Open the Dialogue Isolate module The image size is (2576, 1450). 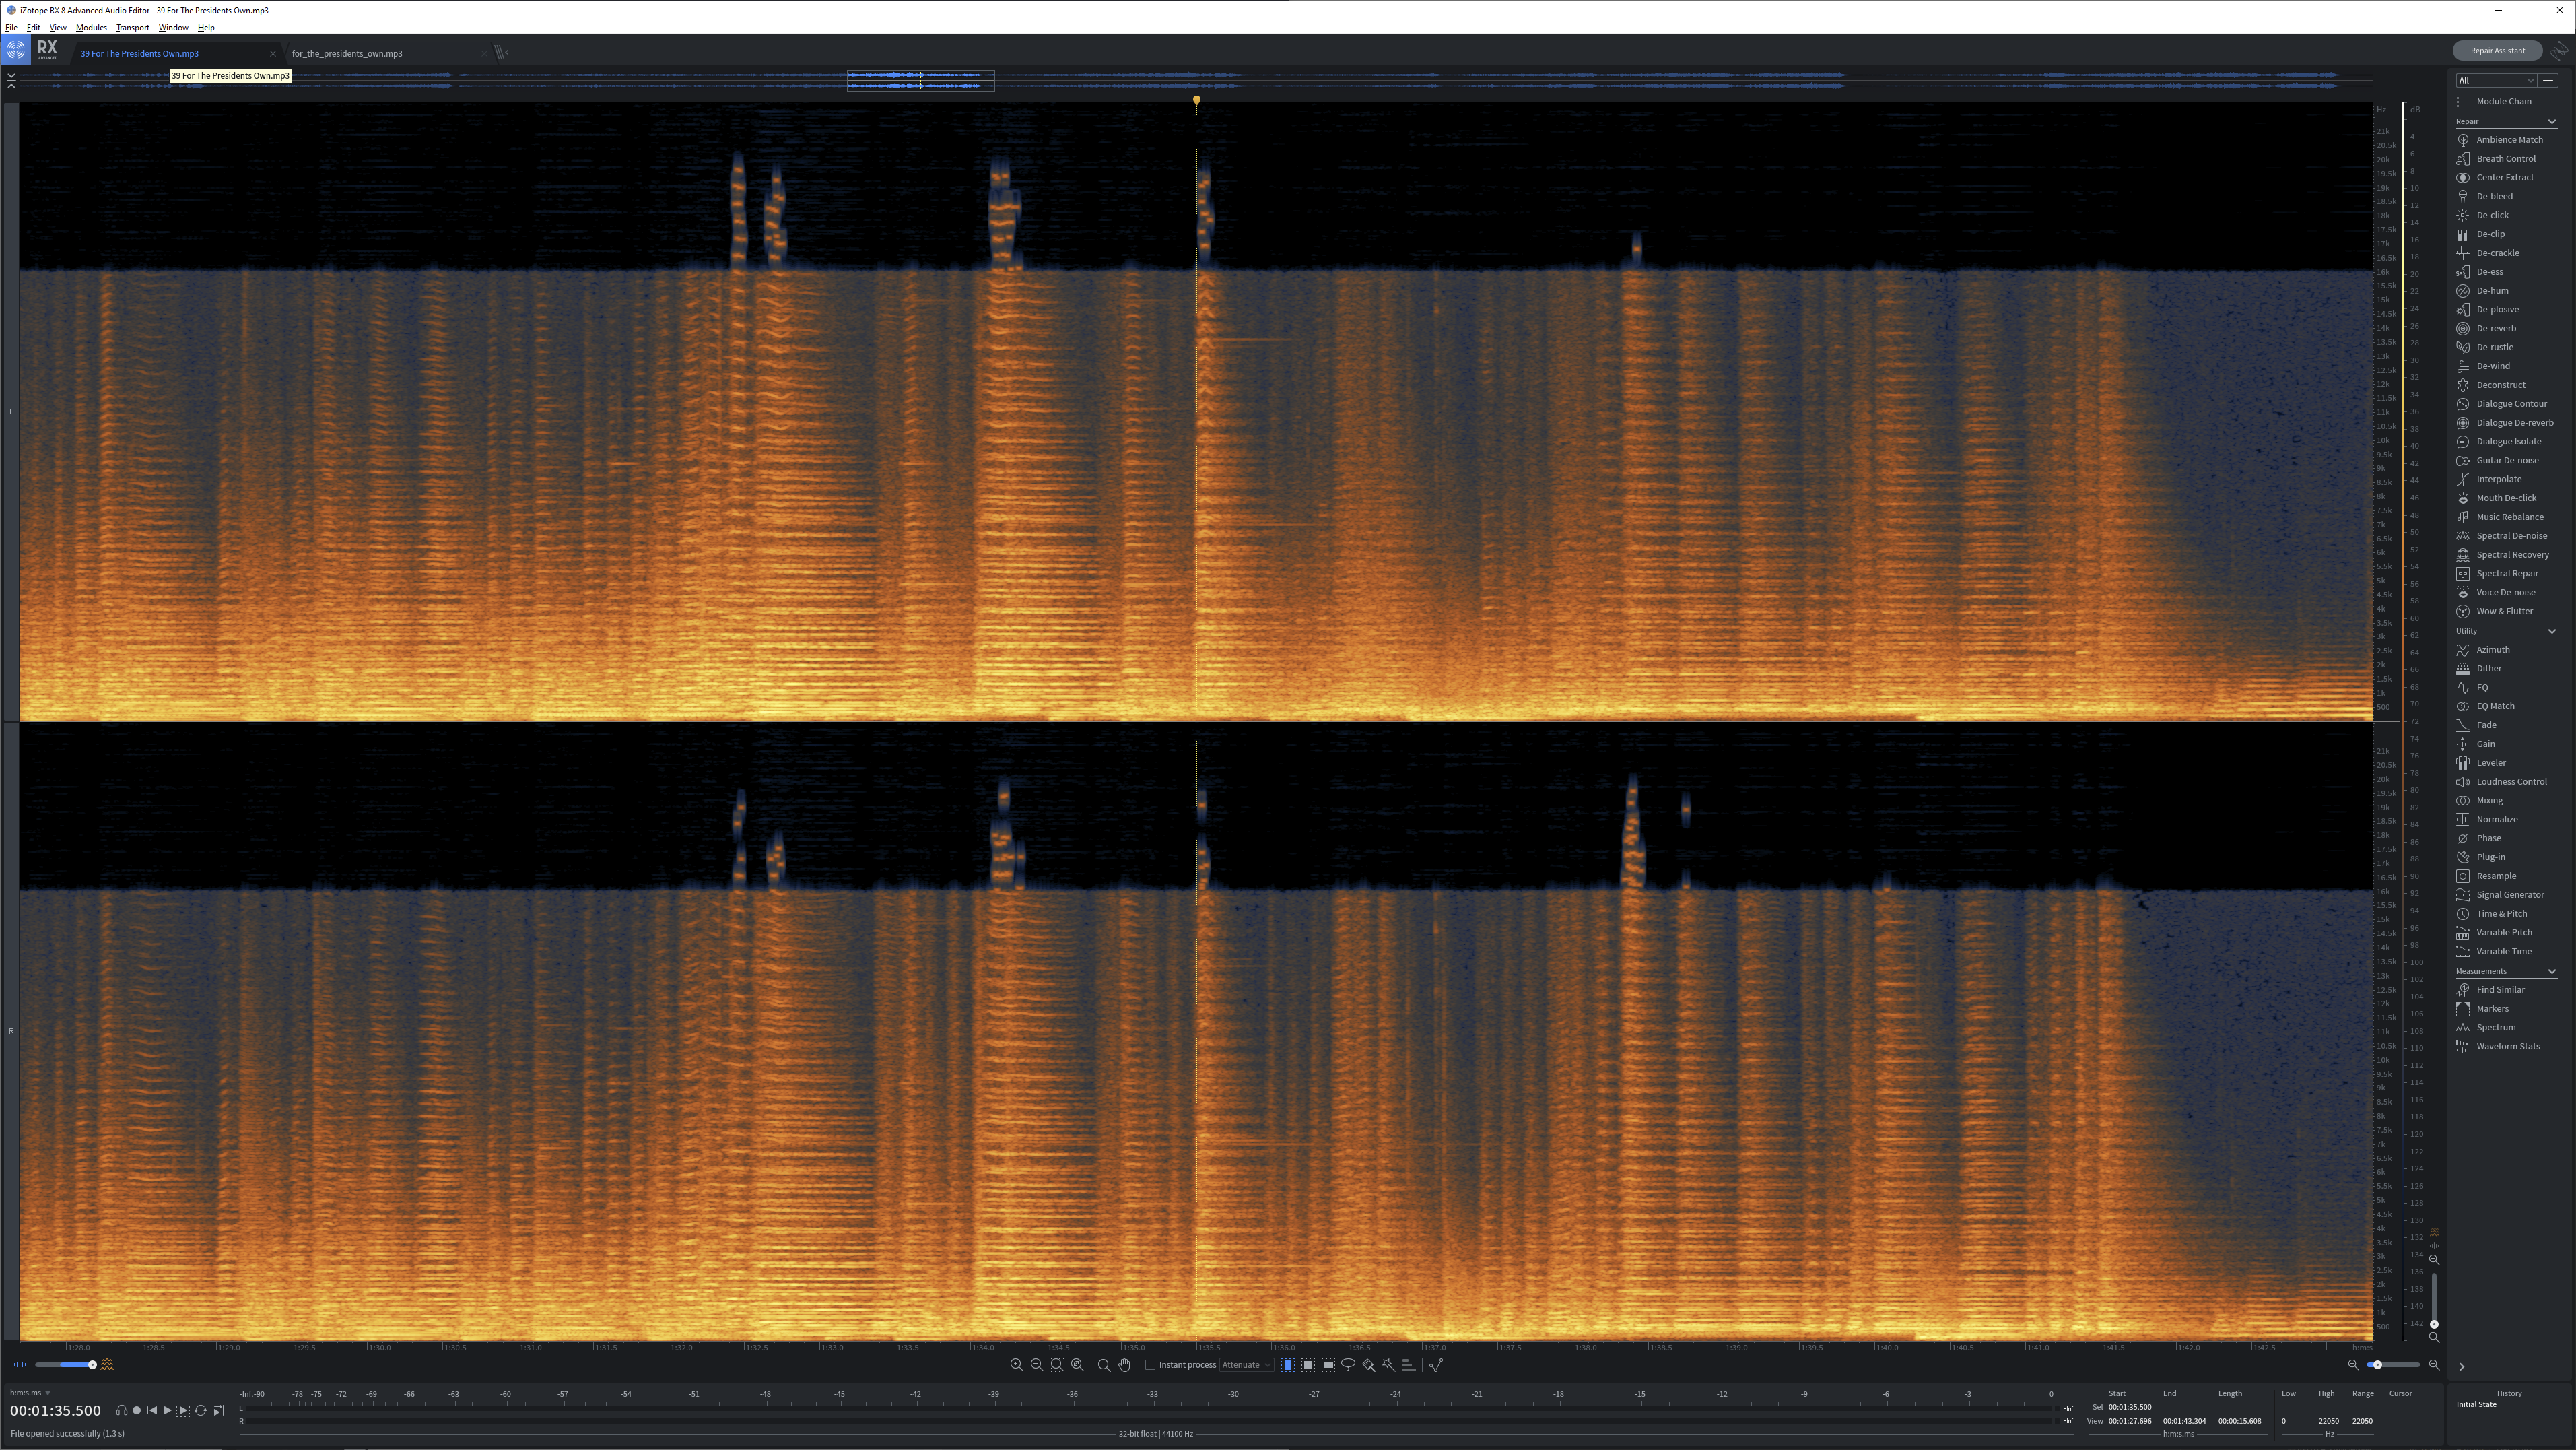point(2508,441)
